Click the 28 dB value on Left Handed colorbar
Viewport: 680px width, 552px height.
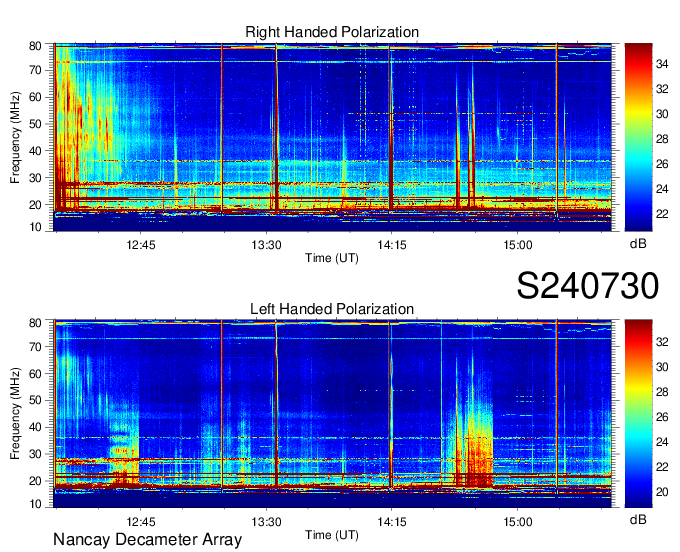click(x=662, y=392)
